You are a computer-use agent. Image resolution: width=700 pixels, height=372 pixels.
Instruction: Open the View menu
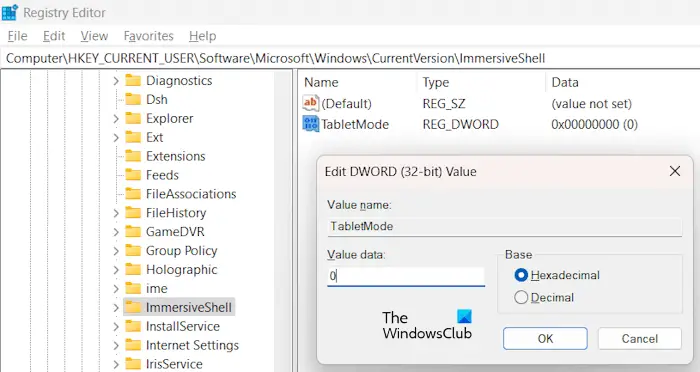point(94,36)
